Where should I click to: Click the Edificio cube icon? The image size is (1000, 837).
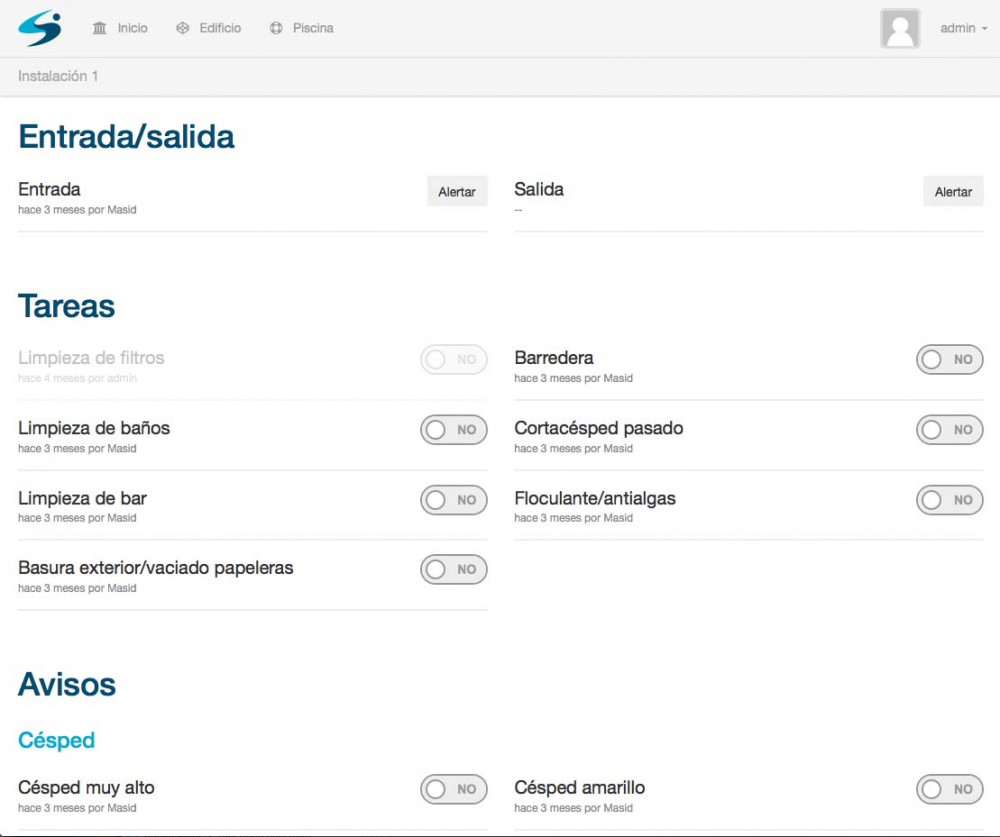click(x=182, y=28)
